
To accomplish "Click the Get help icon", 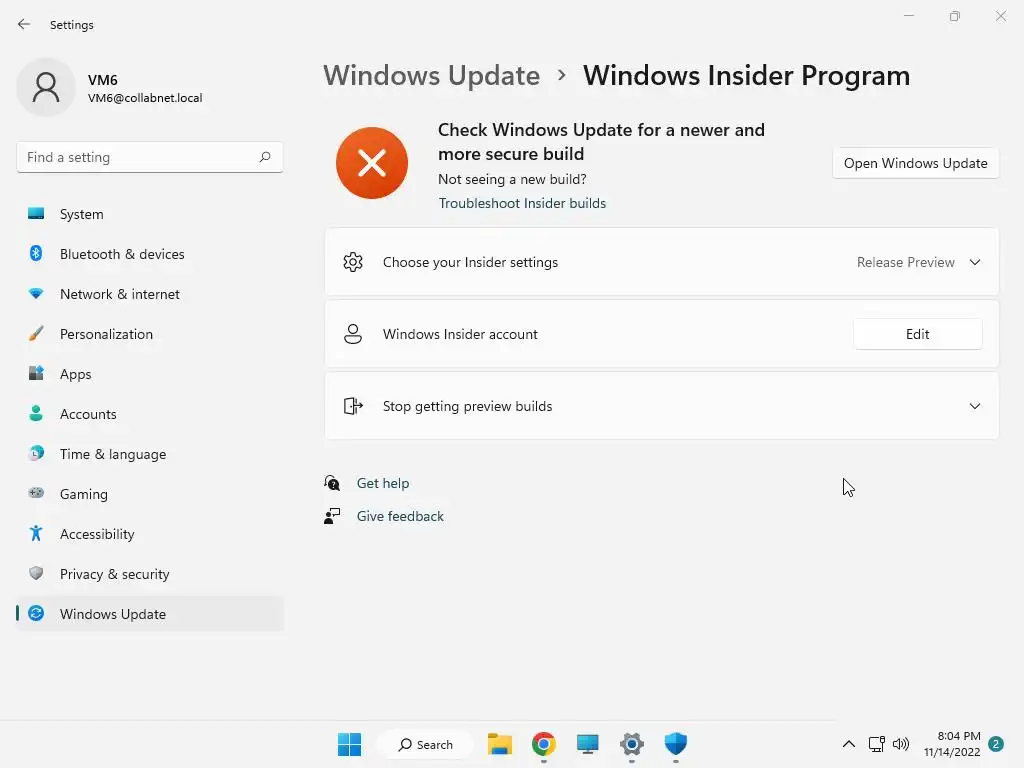I will 332,483.
